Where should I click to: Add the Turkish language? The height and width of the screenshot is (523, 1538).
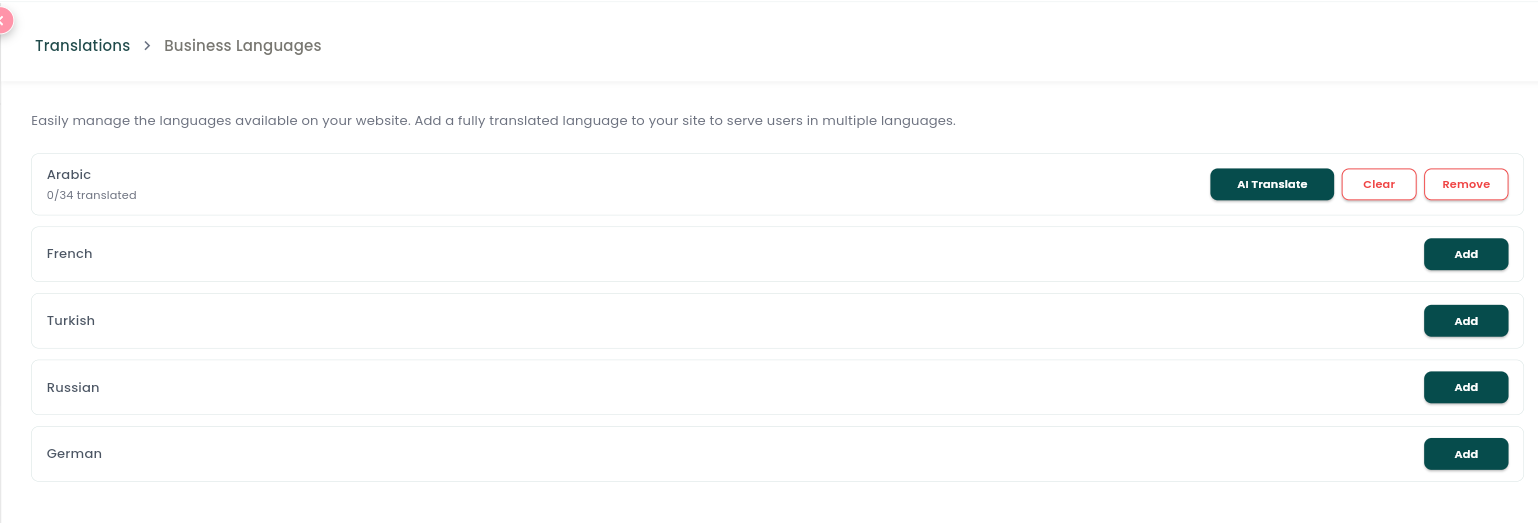coord(1466,321)
